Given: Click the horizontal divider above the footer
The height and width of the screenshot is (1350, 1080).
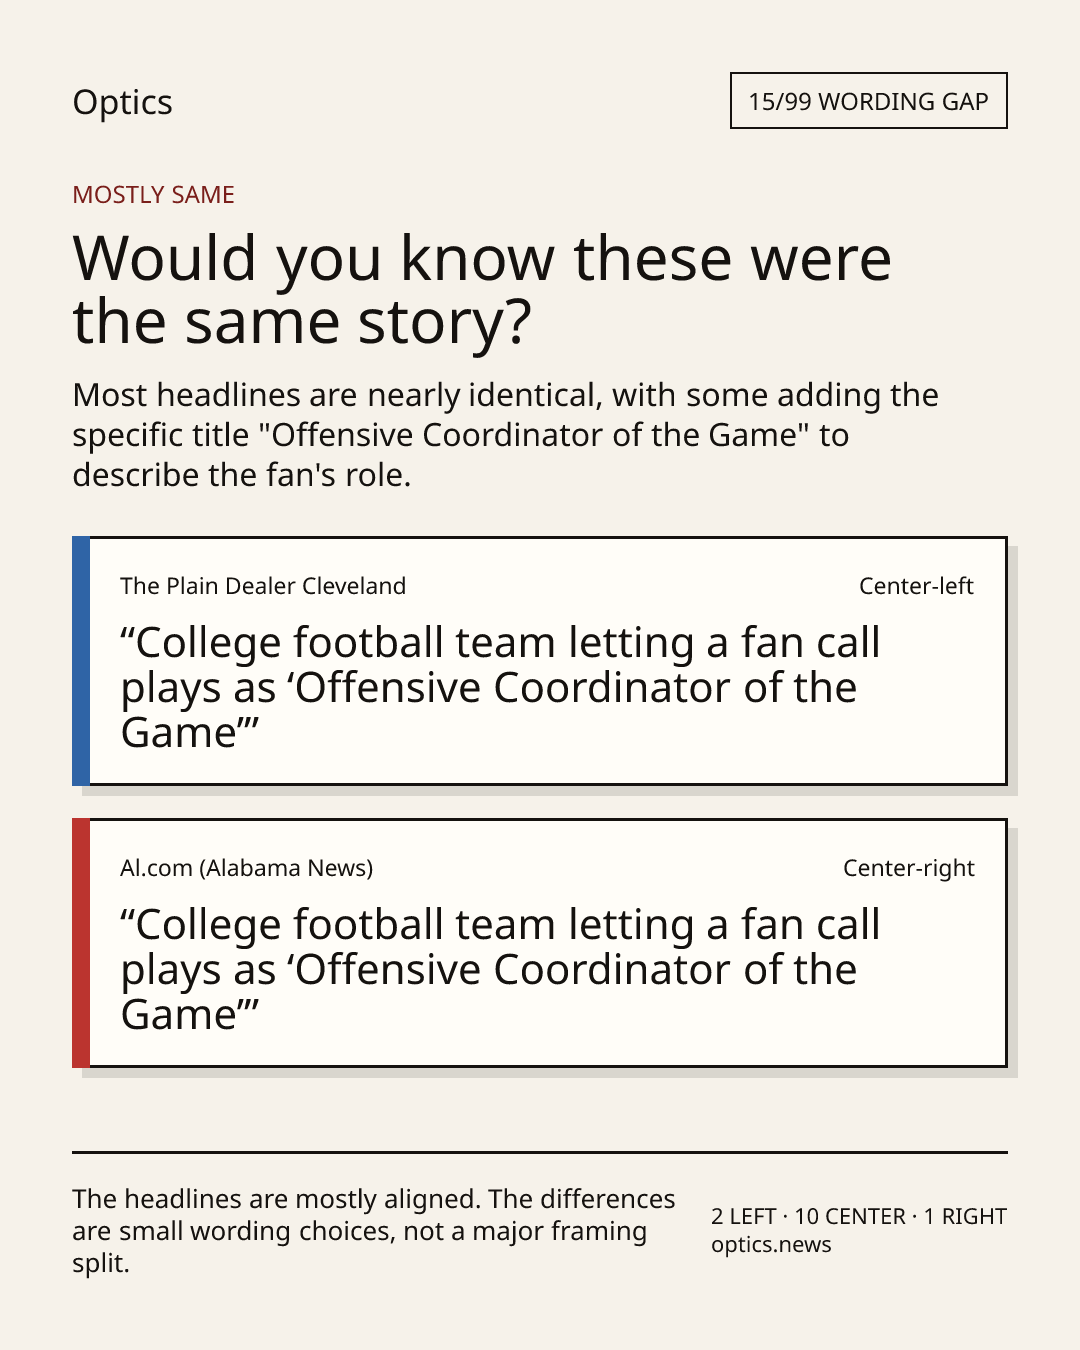Looking at the screenshot, I should (540, 1152).
